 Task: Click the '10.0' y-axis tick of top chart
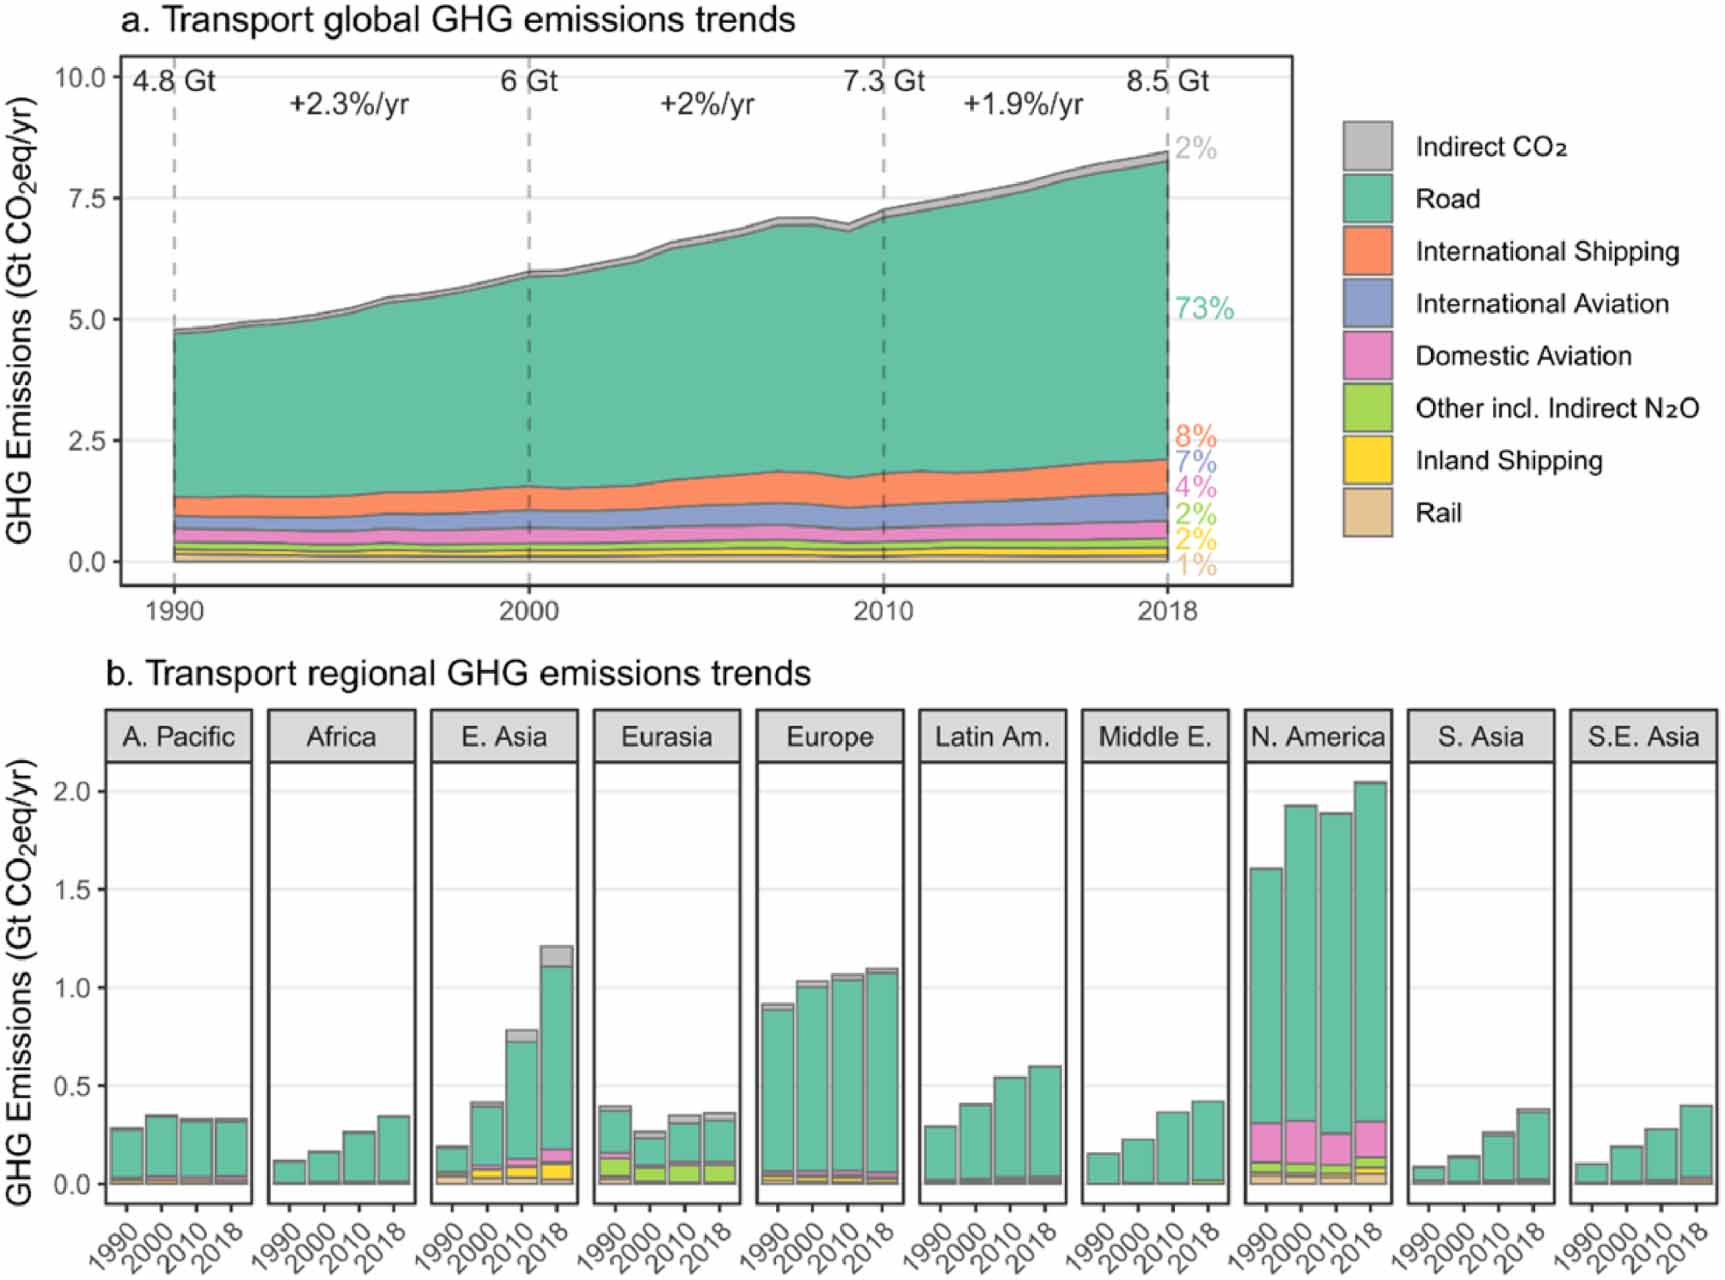click(80, 78)
